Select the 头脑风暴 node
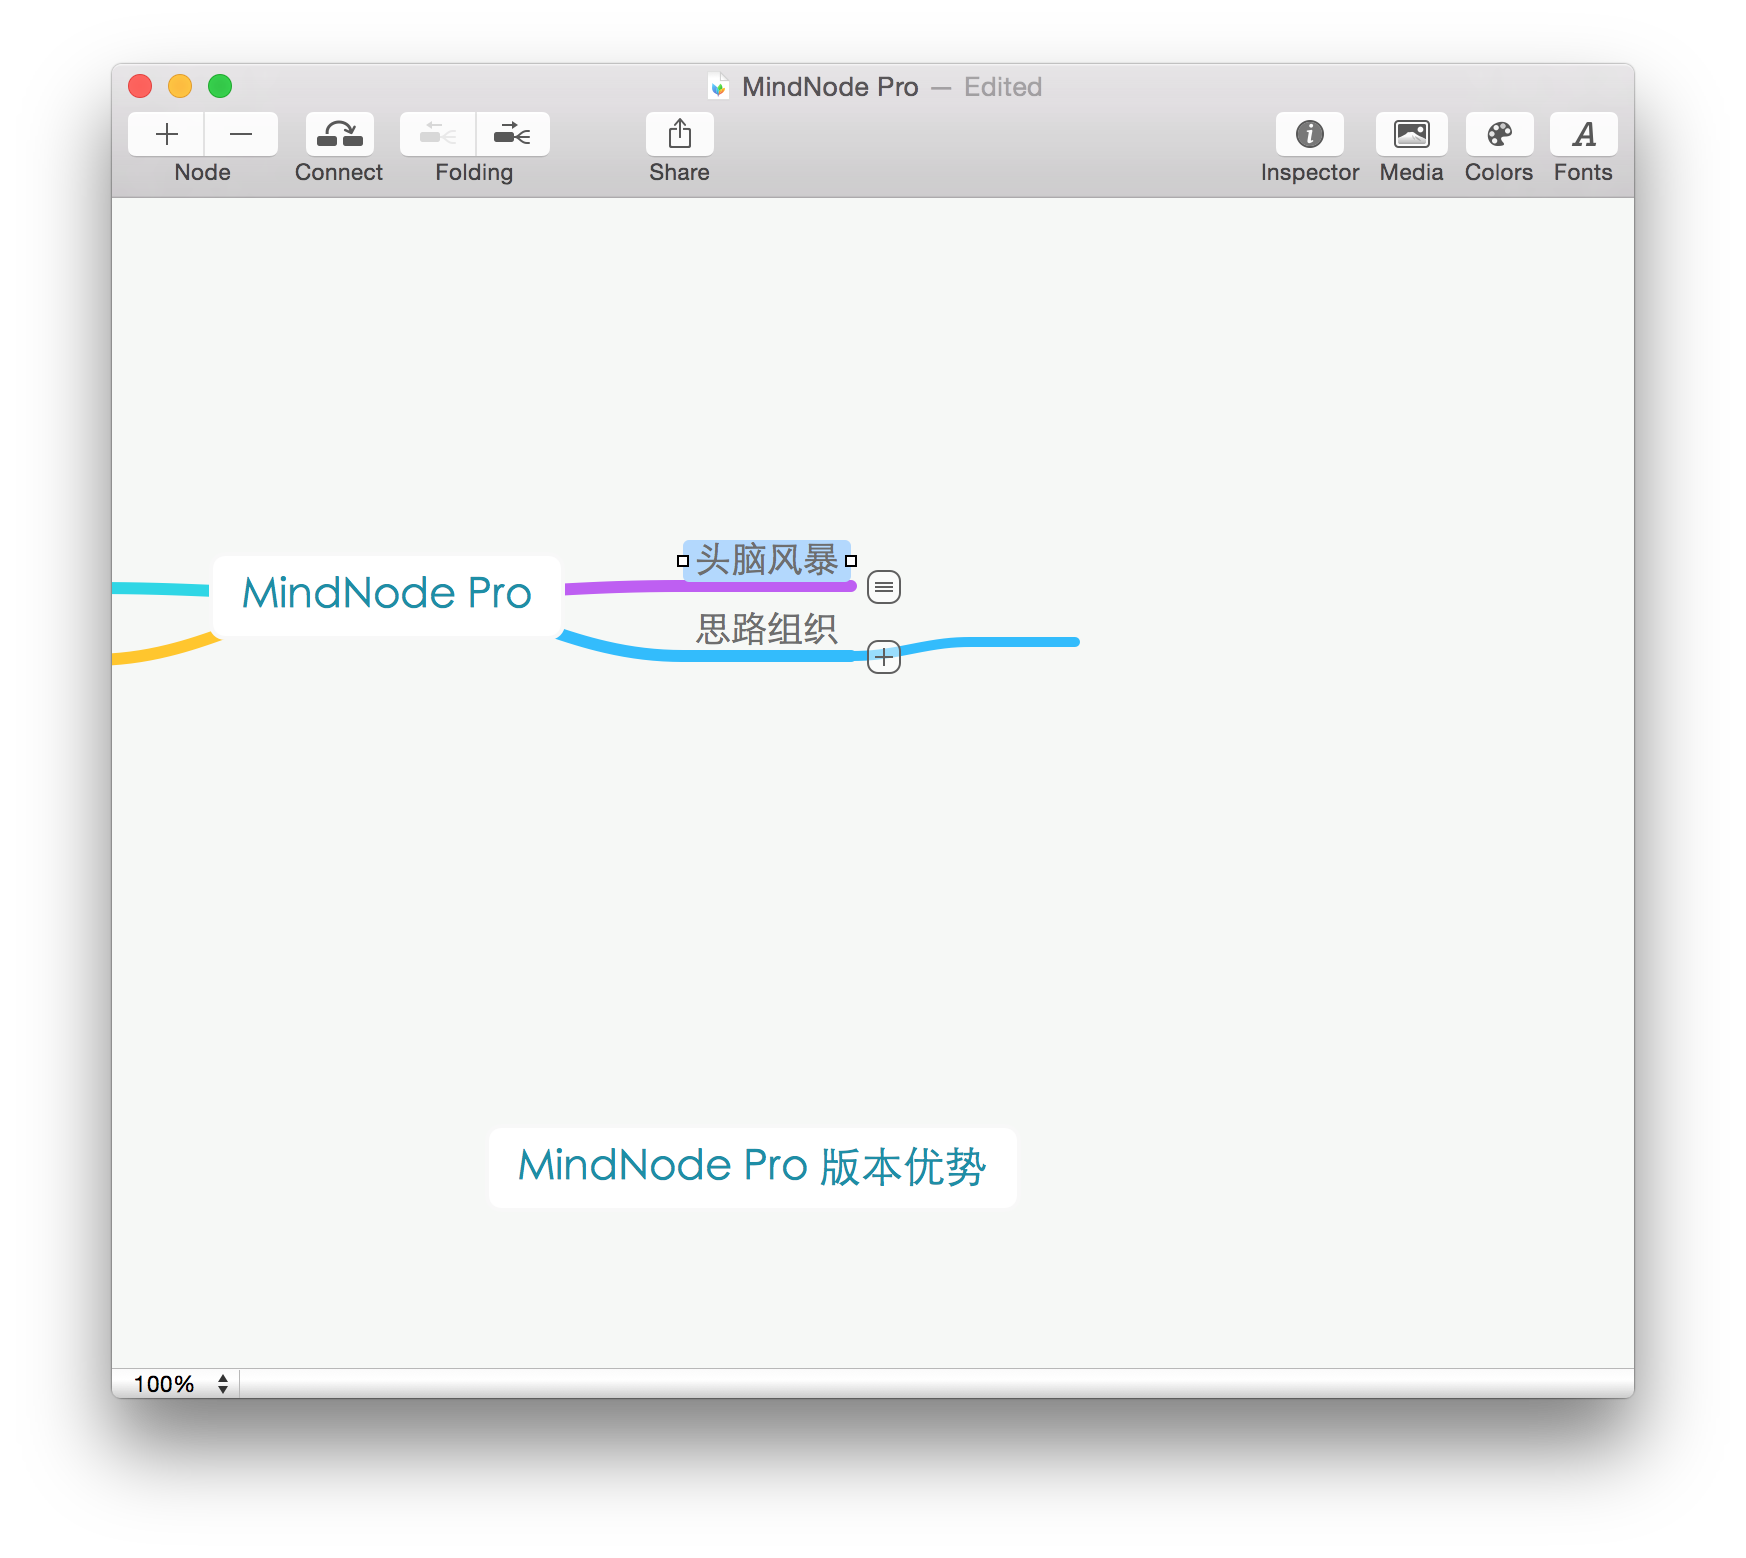This screenshot has width=1746, height=1558. 767,560
